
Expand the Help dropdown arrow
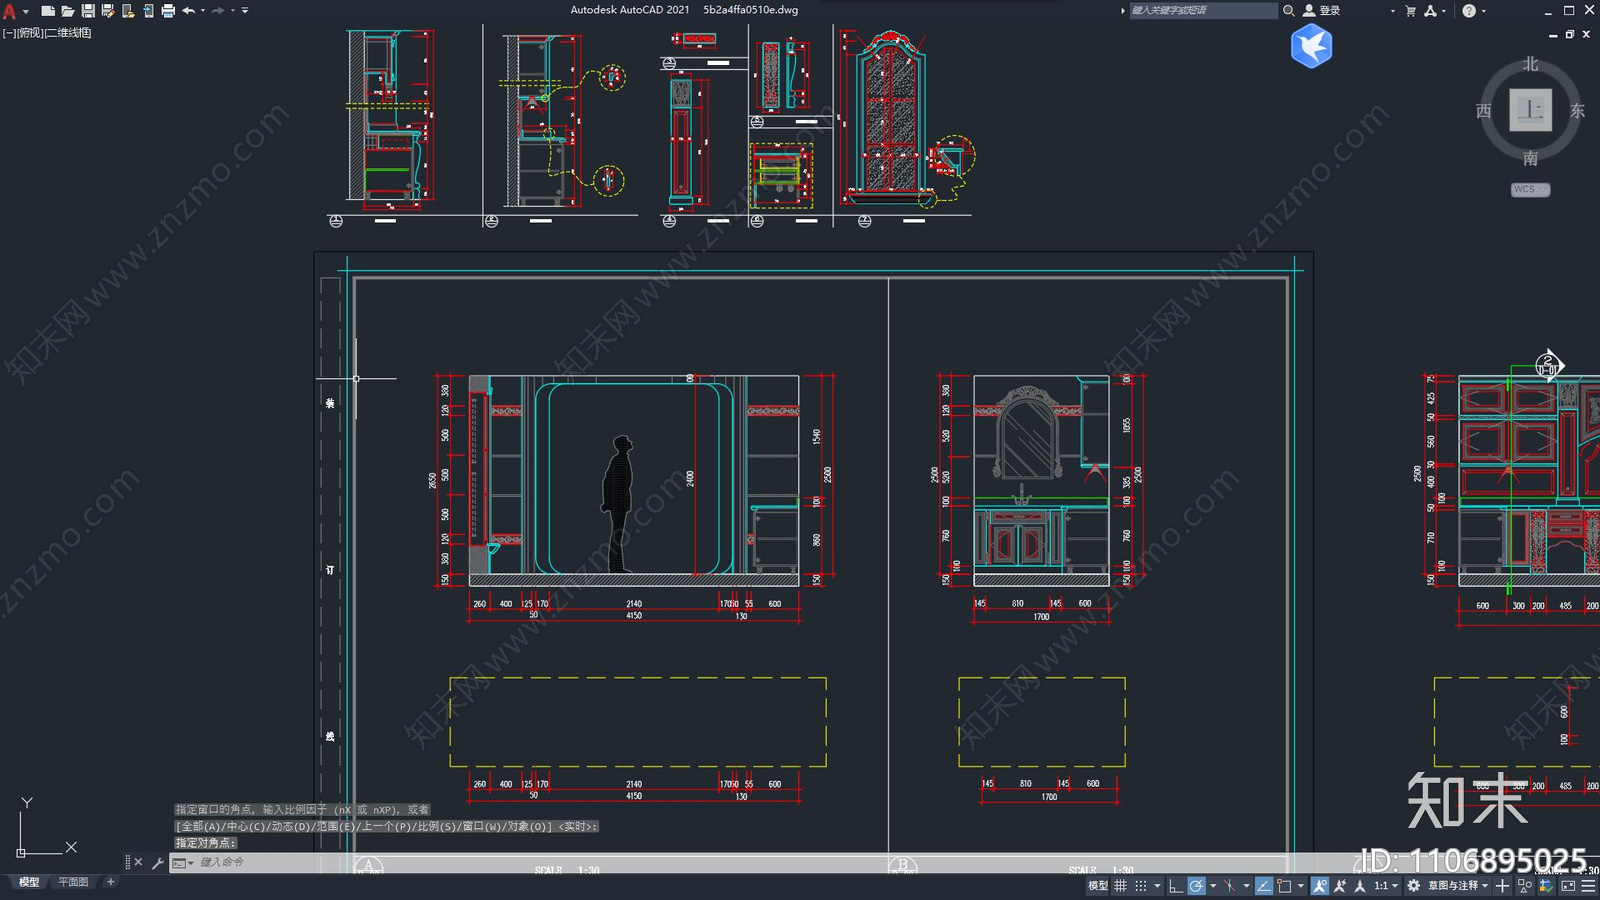(1484, 11)
